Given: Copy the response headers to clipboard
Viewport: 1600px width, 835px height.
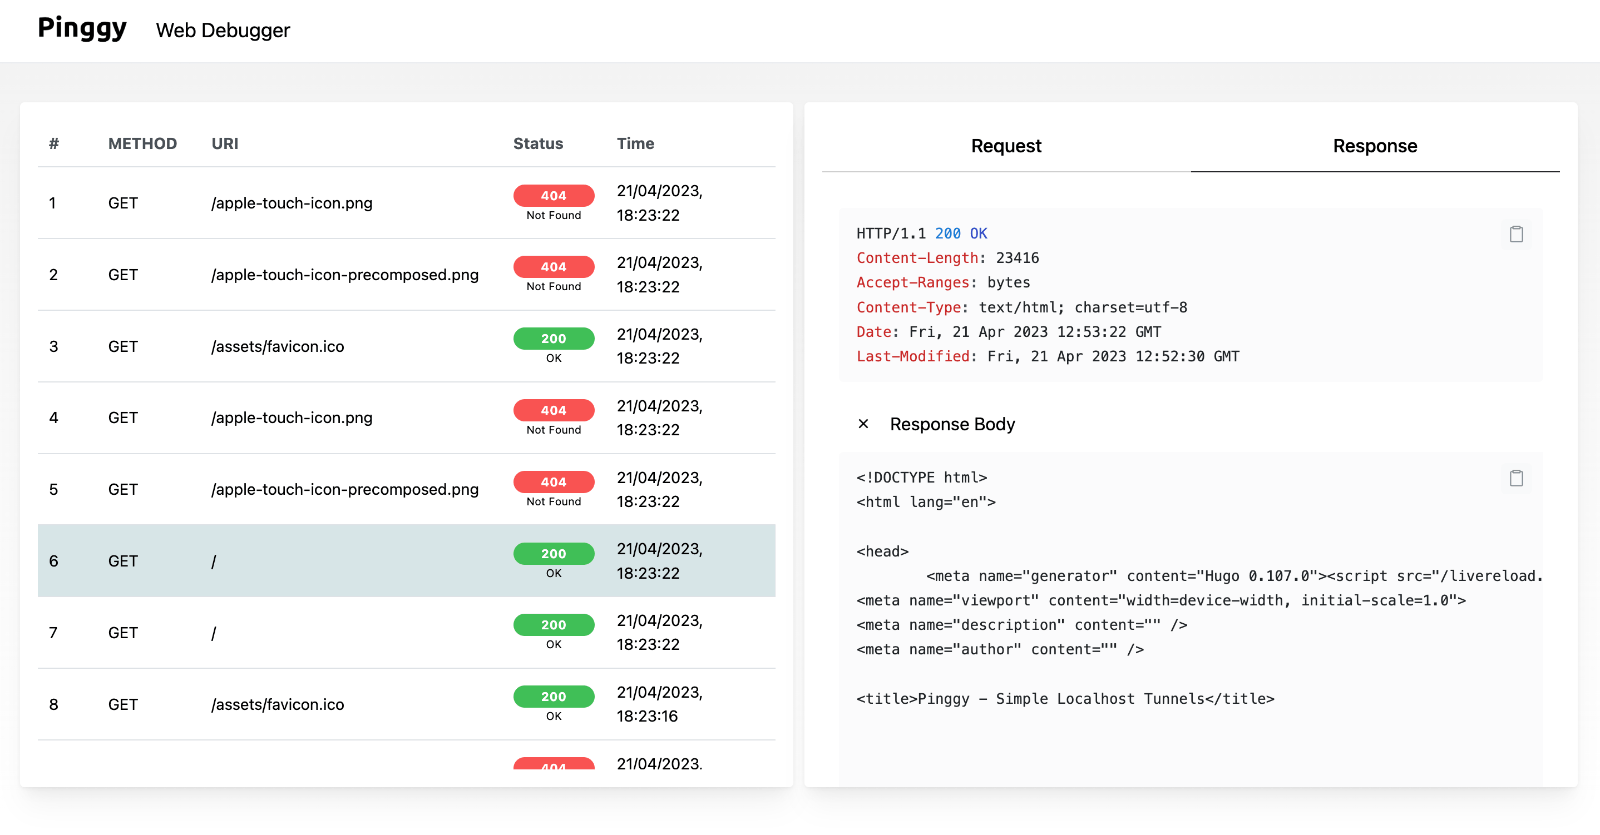Looking at the screenshot, I should (1516, 234).
